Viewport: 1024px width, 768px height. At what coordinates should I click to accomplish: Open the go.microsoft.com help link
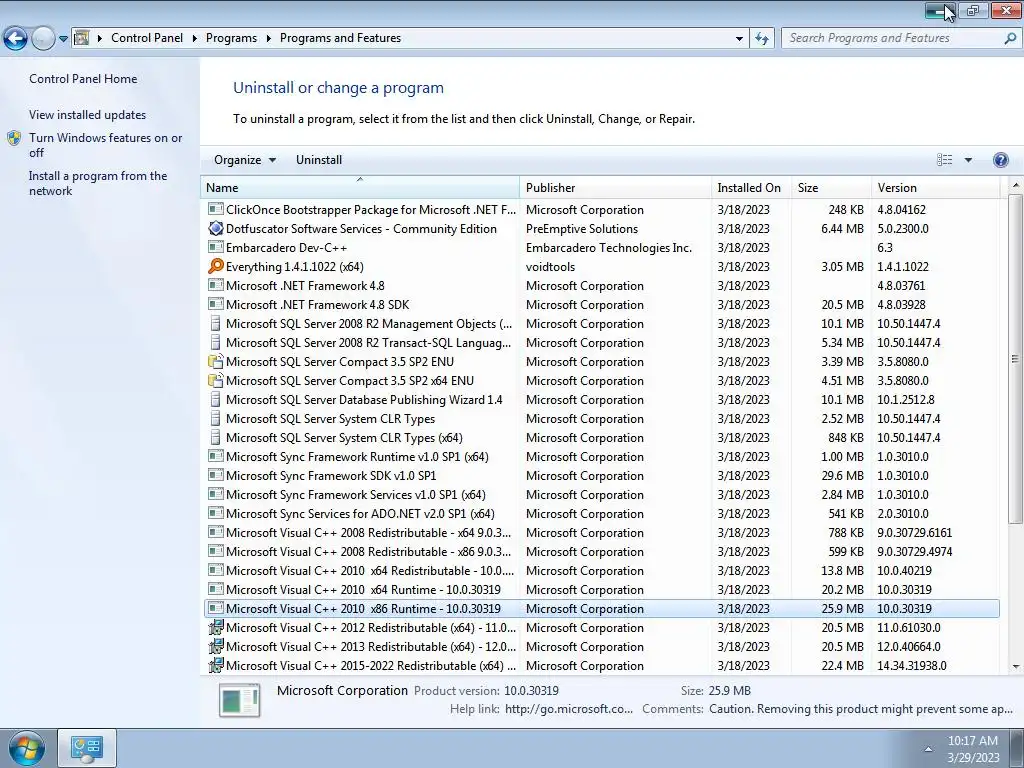click(569, 709)
